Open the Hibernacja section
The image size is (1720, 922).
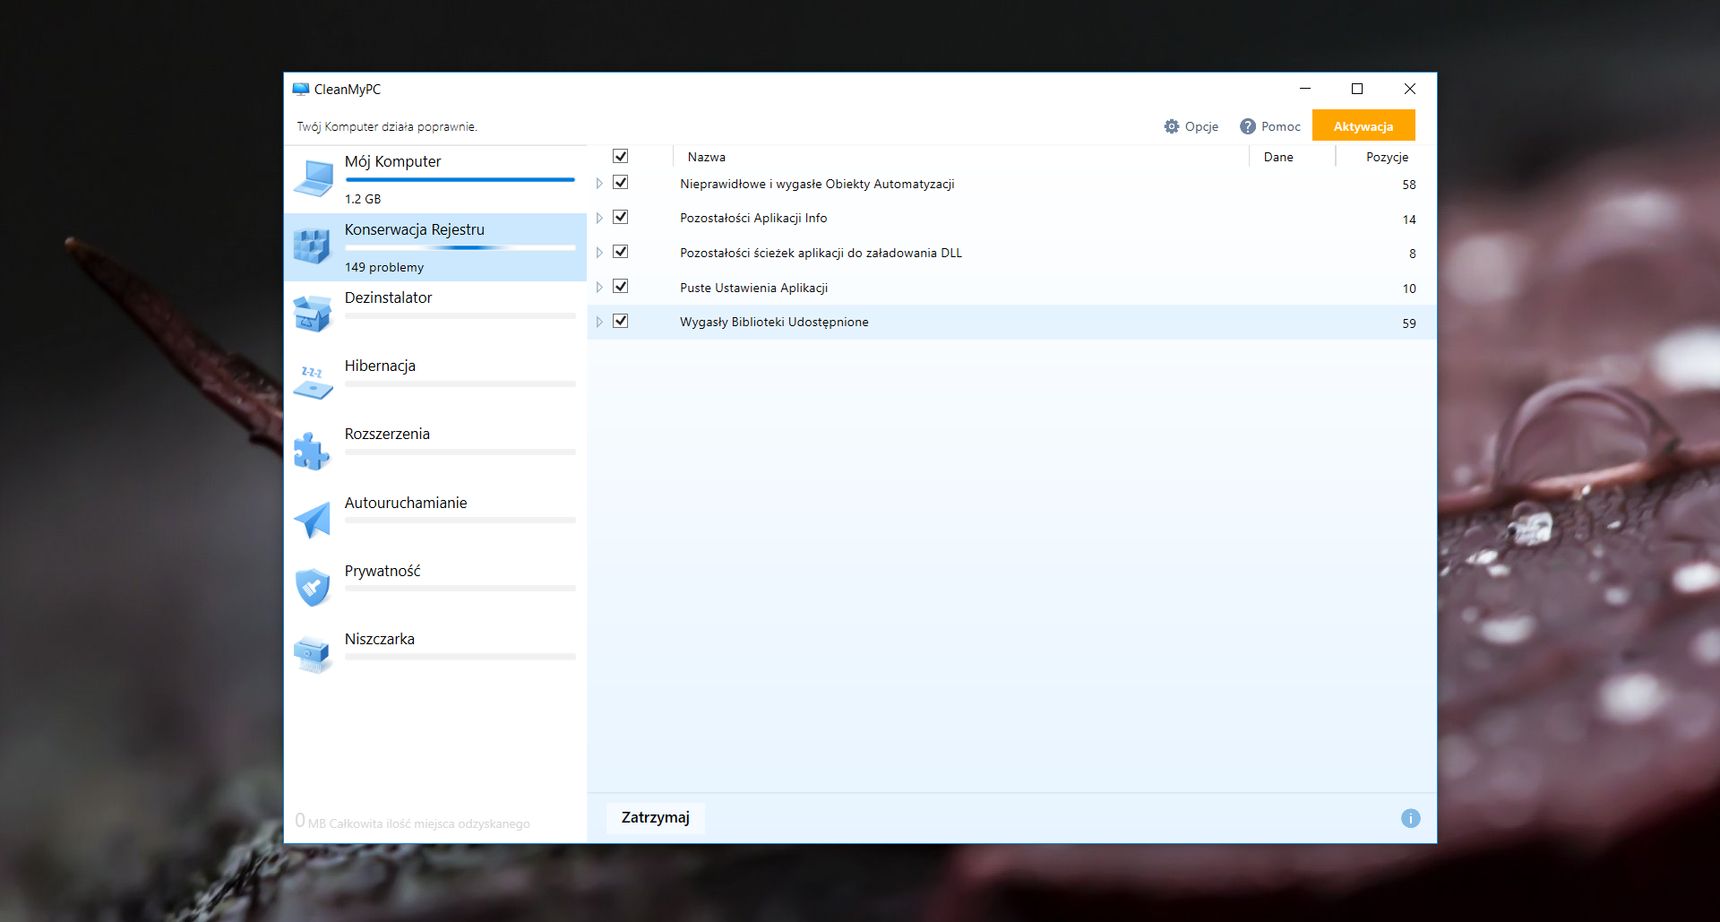435,383
